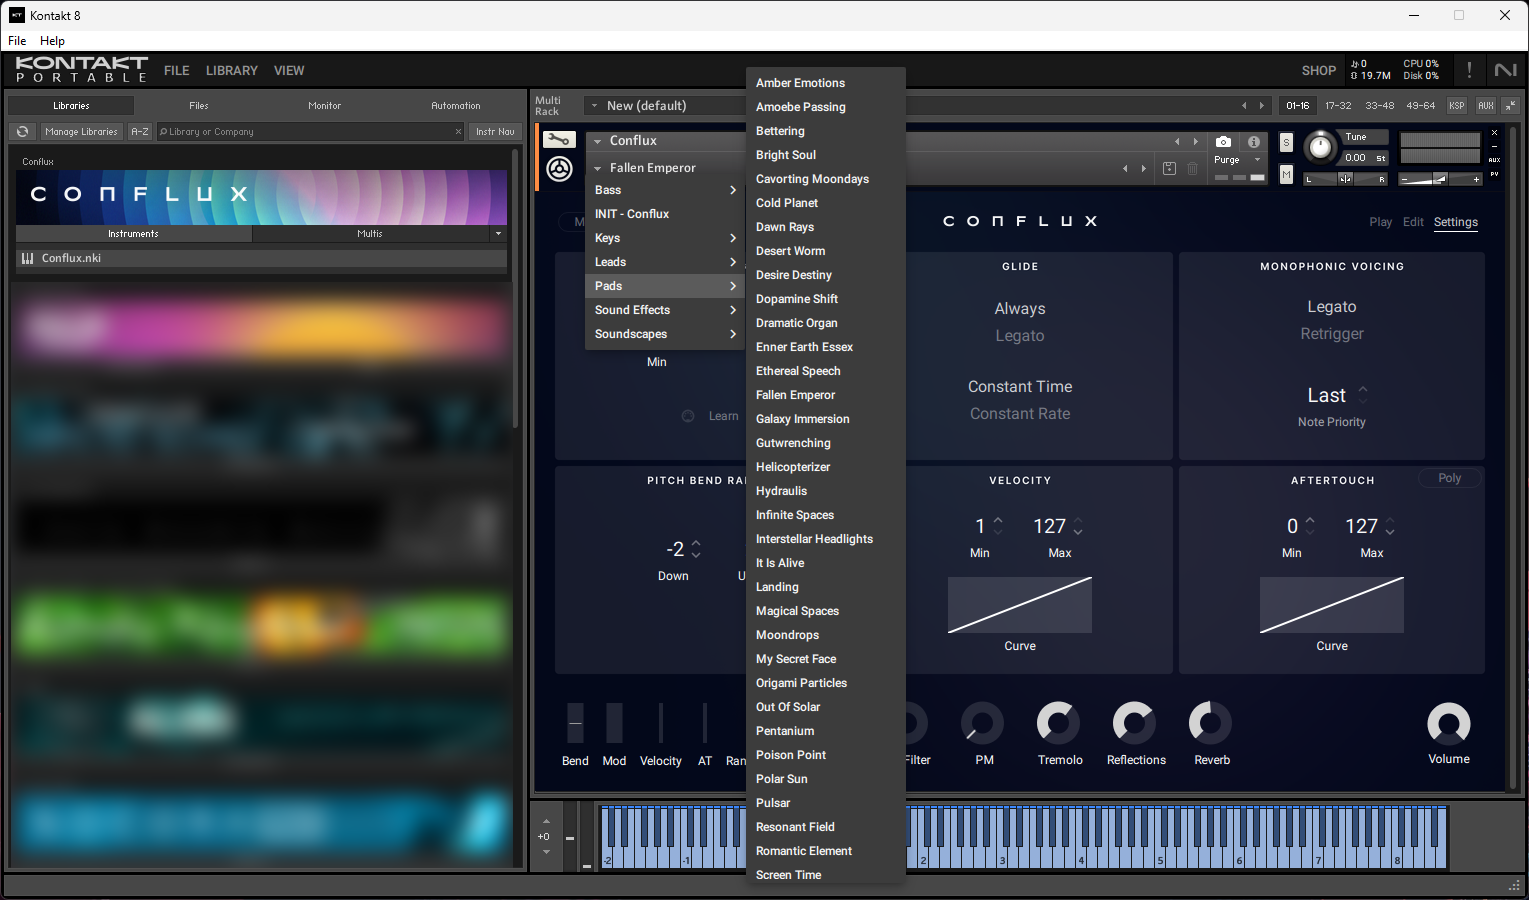Click the Tune knob

1320,147
